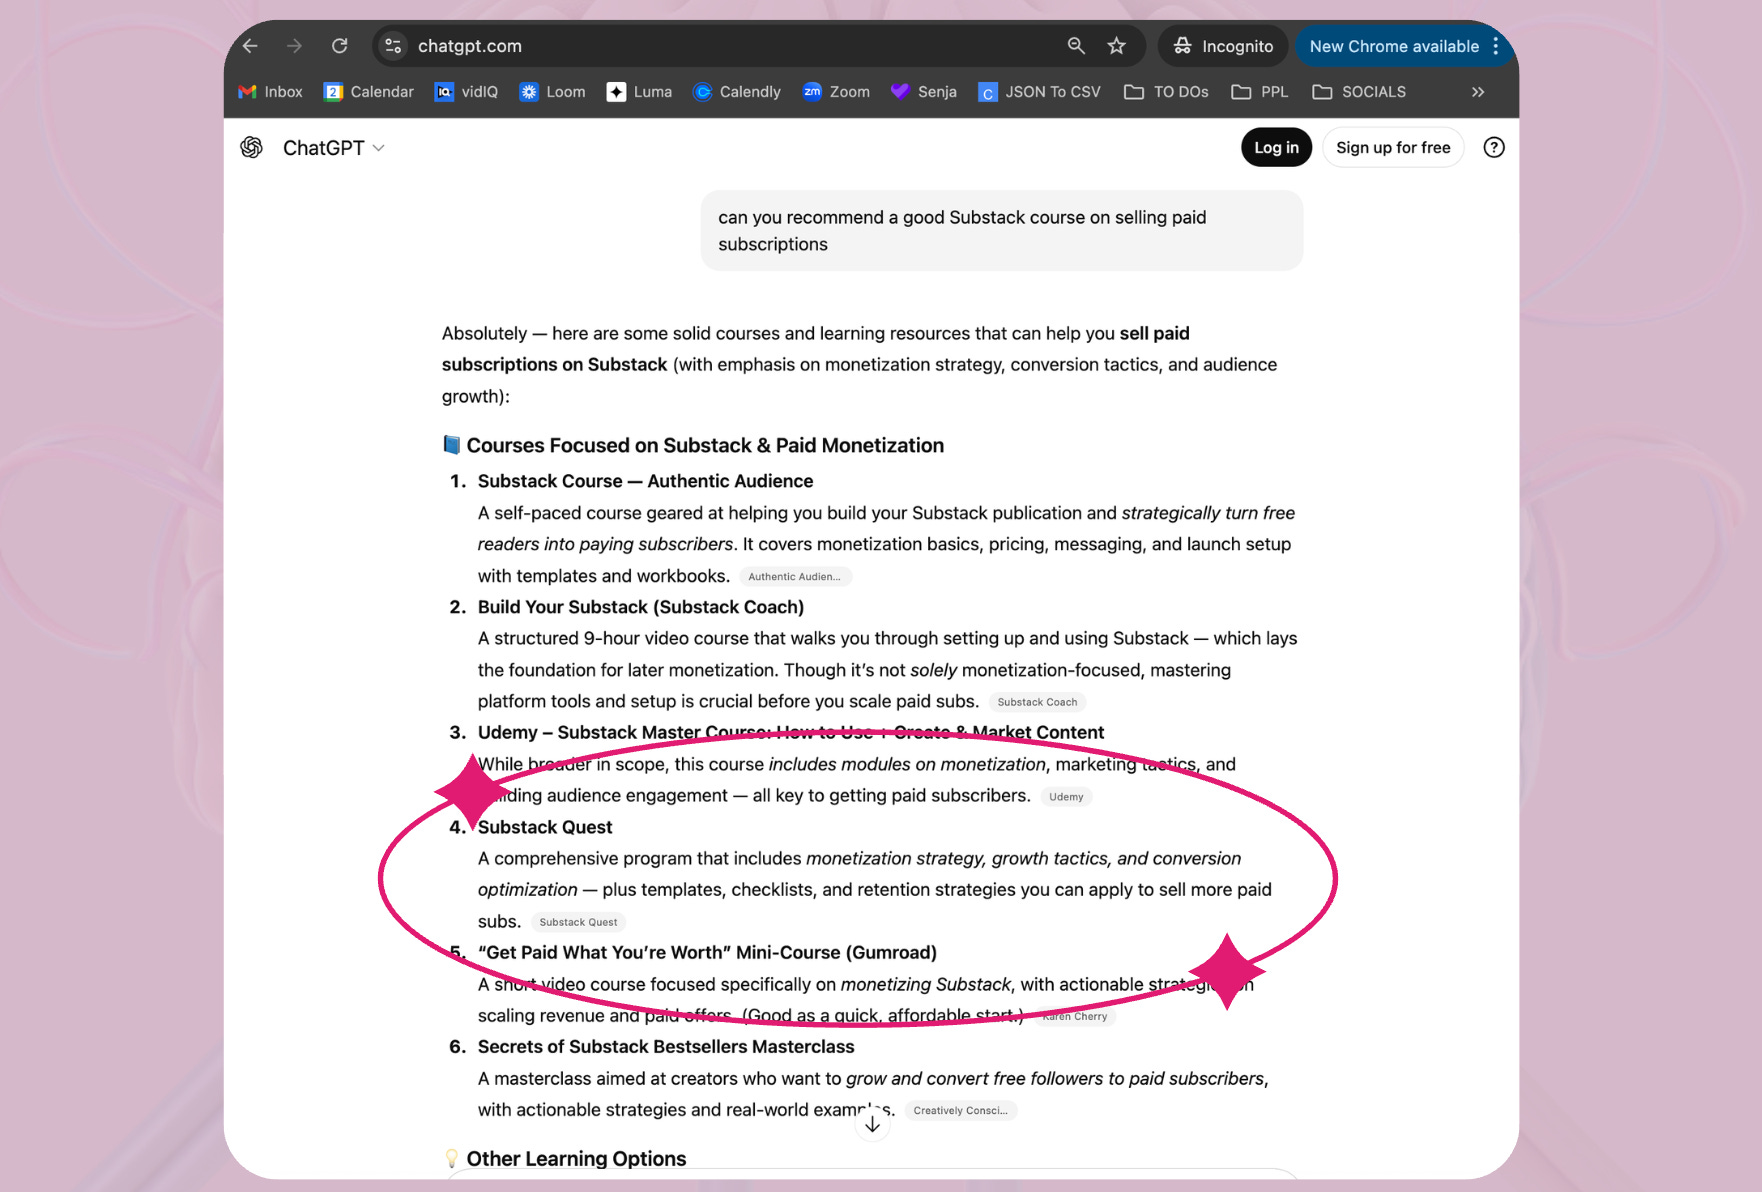The height and width of the screenshot is (1192, 1762).
Task: Click 'Build Your Substack (Substack Coach)' title
Action: coord(641,607)
